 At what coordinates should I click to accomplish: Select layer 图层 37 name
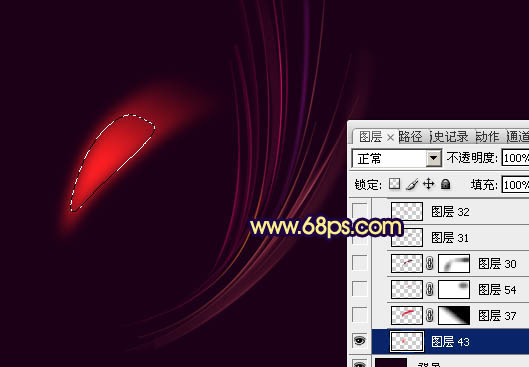[497, 316]
